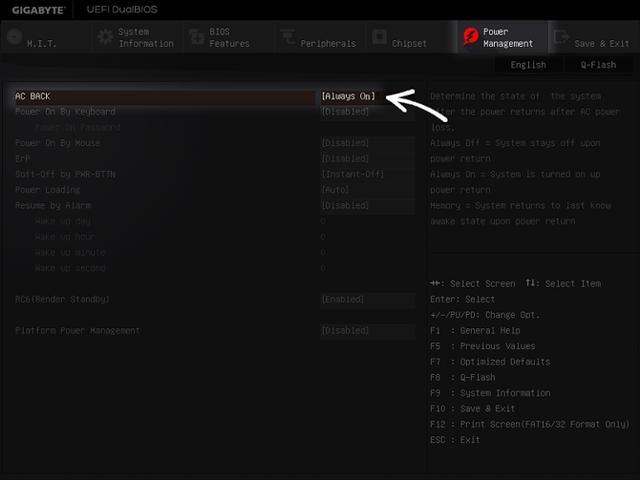Select the Power On By Mouse value
The width and height of the screenshot is (640, 480).
coord(345,143)
